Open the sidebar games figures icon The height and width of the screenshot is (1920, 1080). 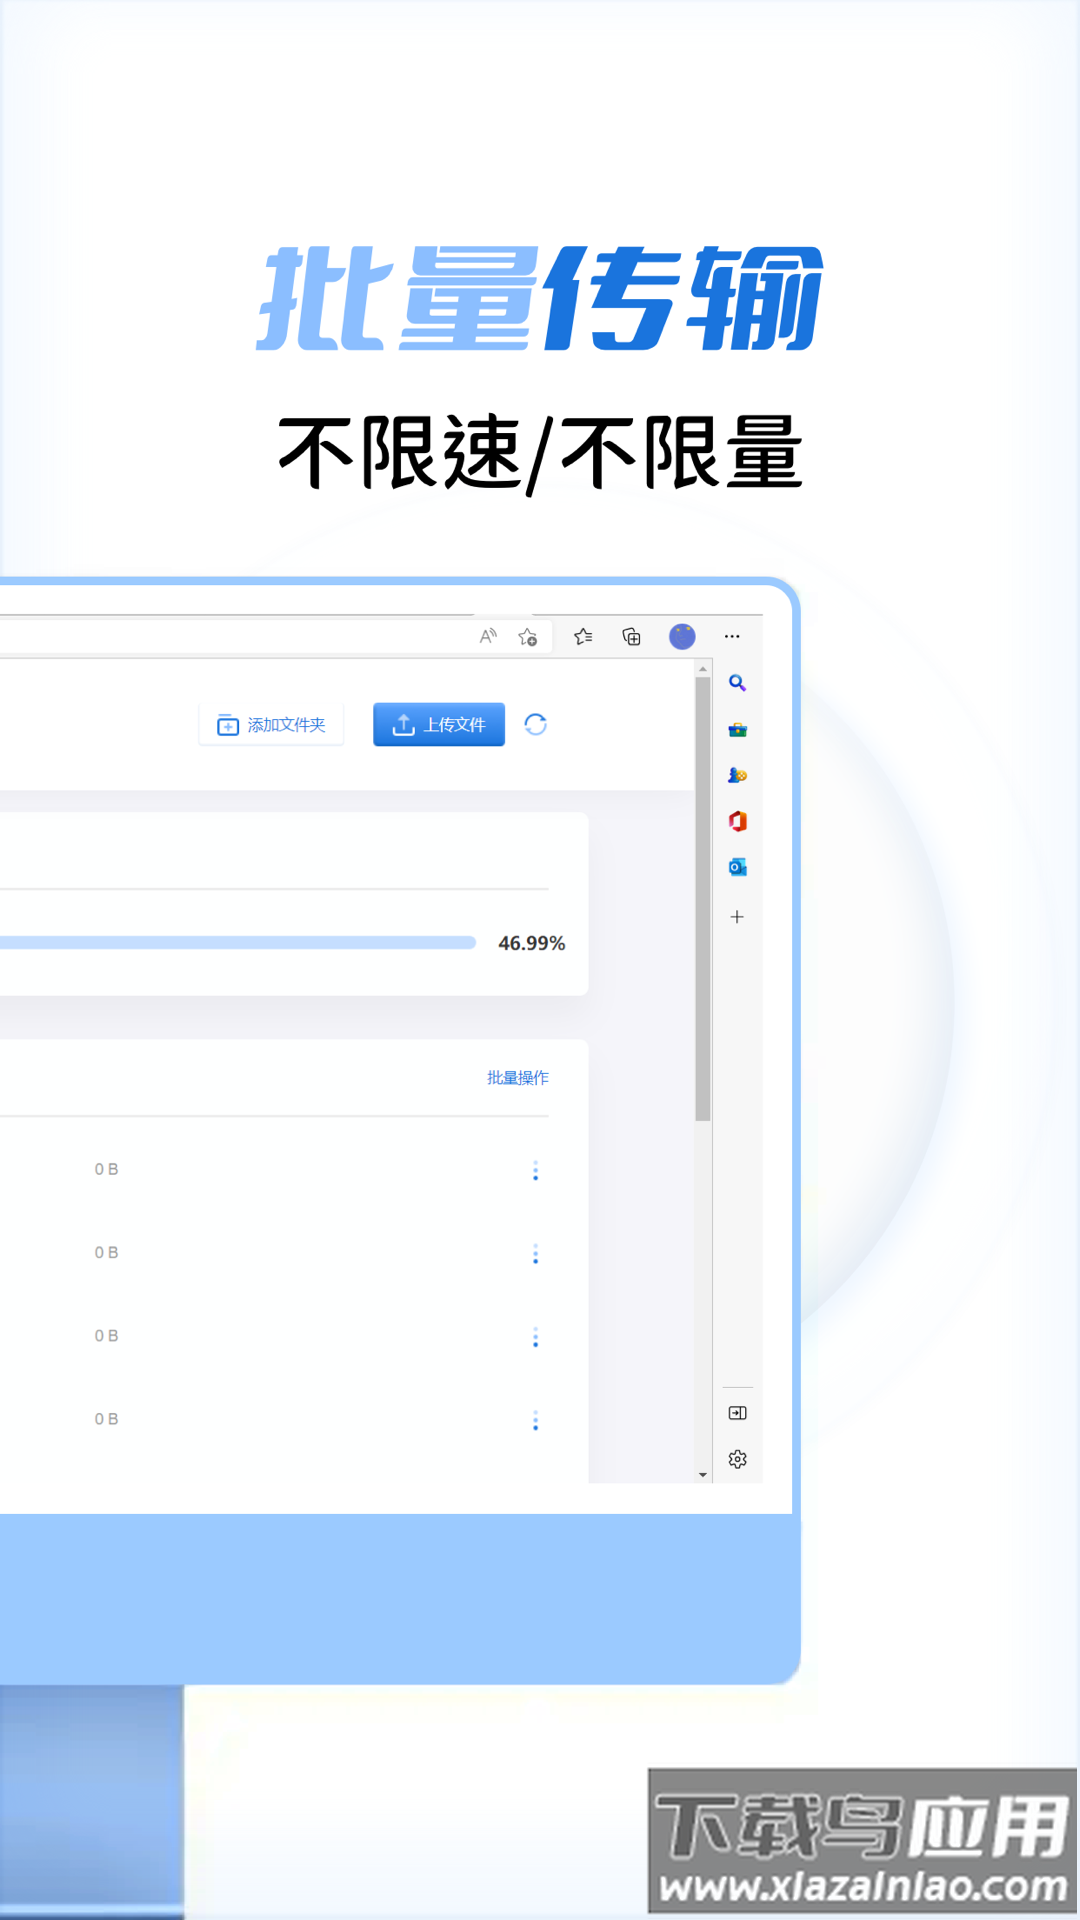pos(738,775)
